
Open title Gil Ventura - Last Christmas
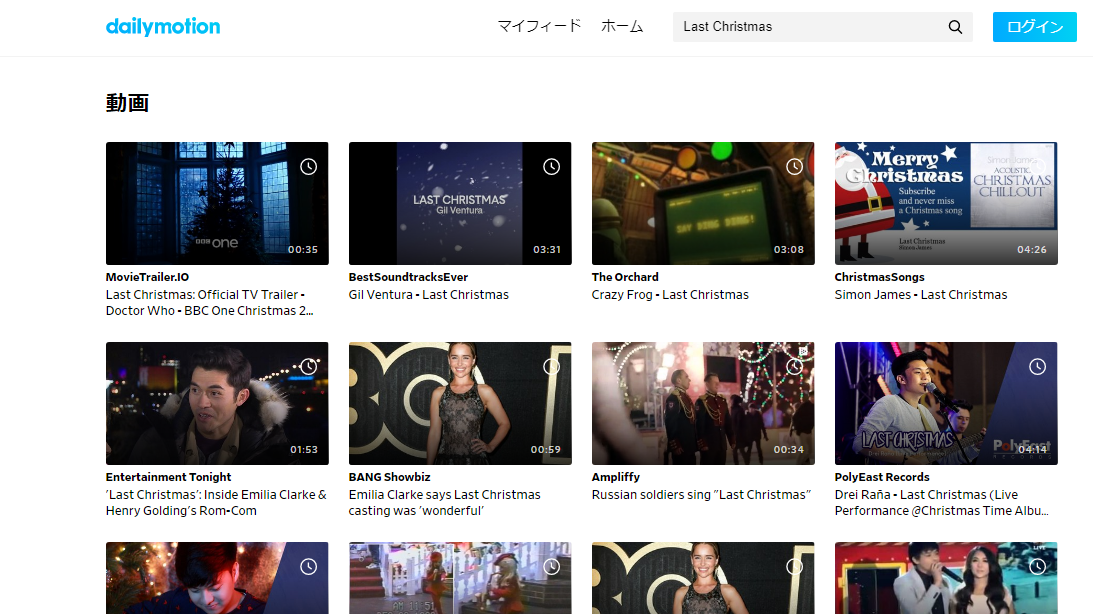429,295
